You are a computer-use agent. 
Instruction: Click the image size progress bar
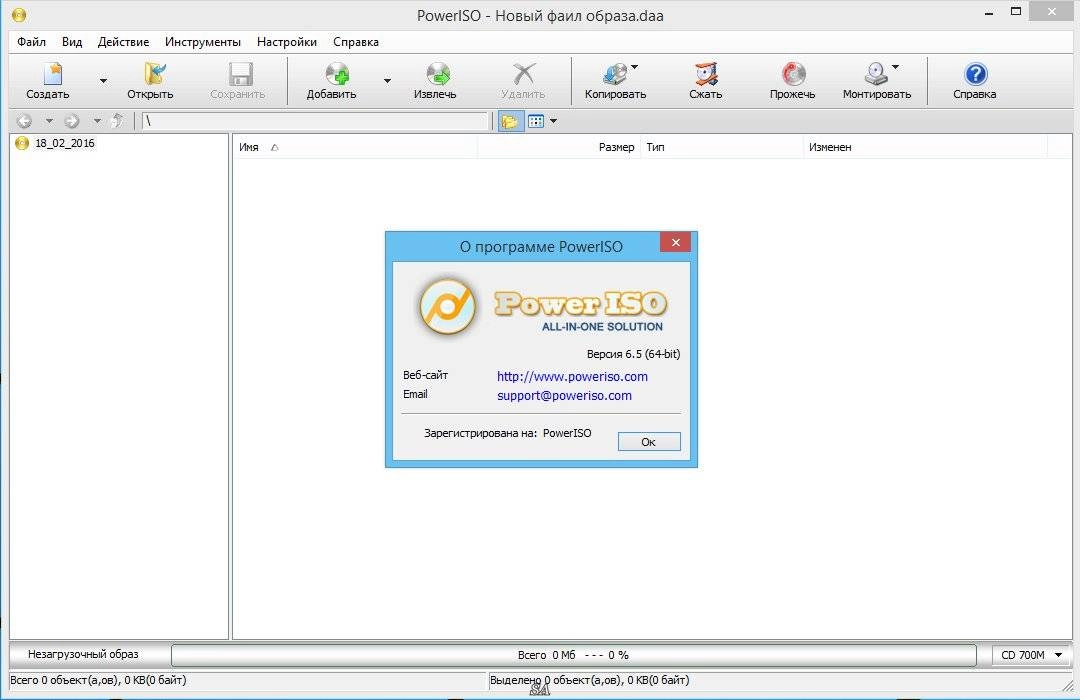573,655
